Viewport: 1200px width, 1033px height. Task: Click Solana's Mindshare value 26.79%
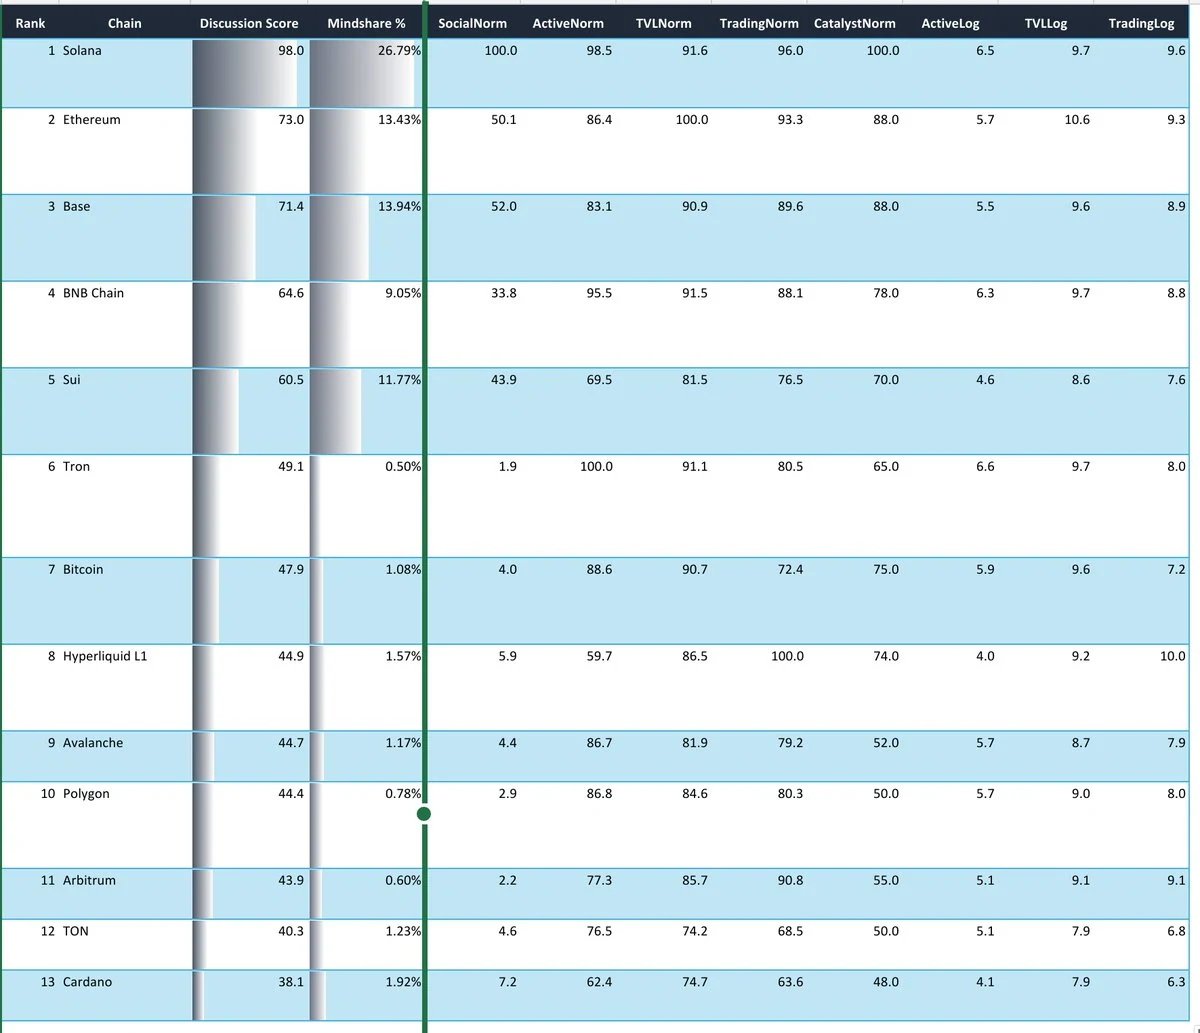[399, 50]
